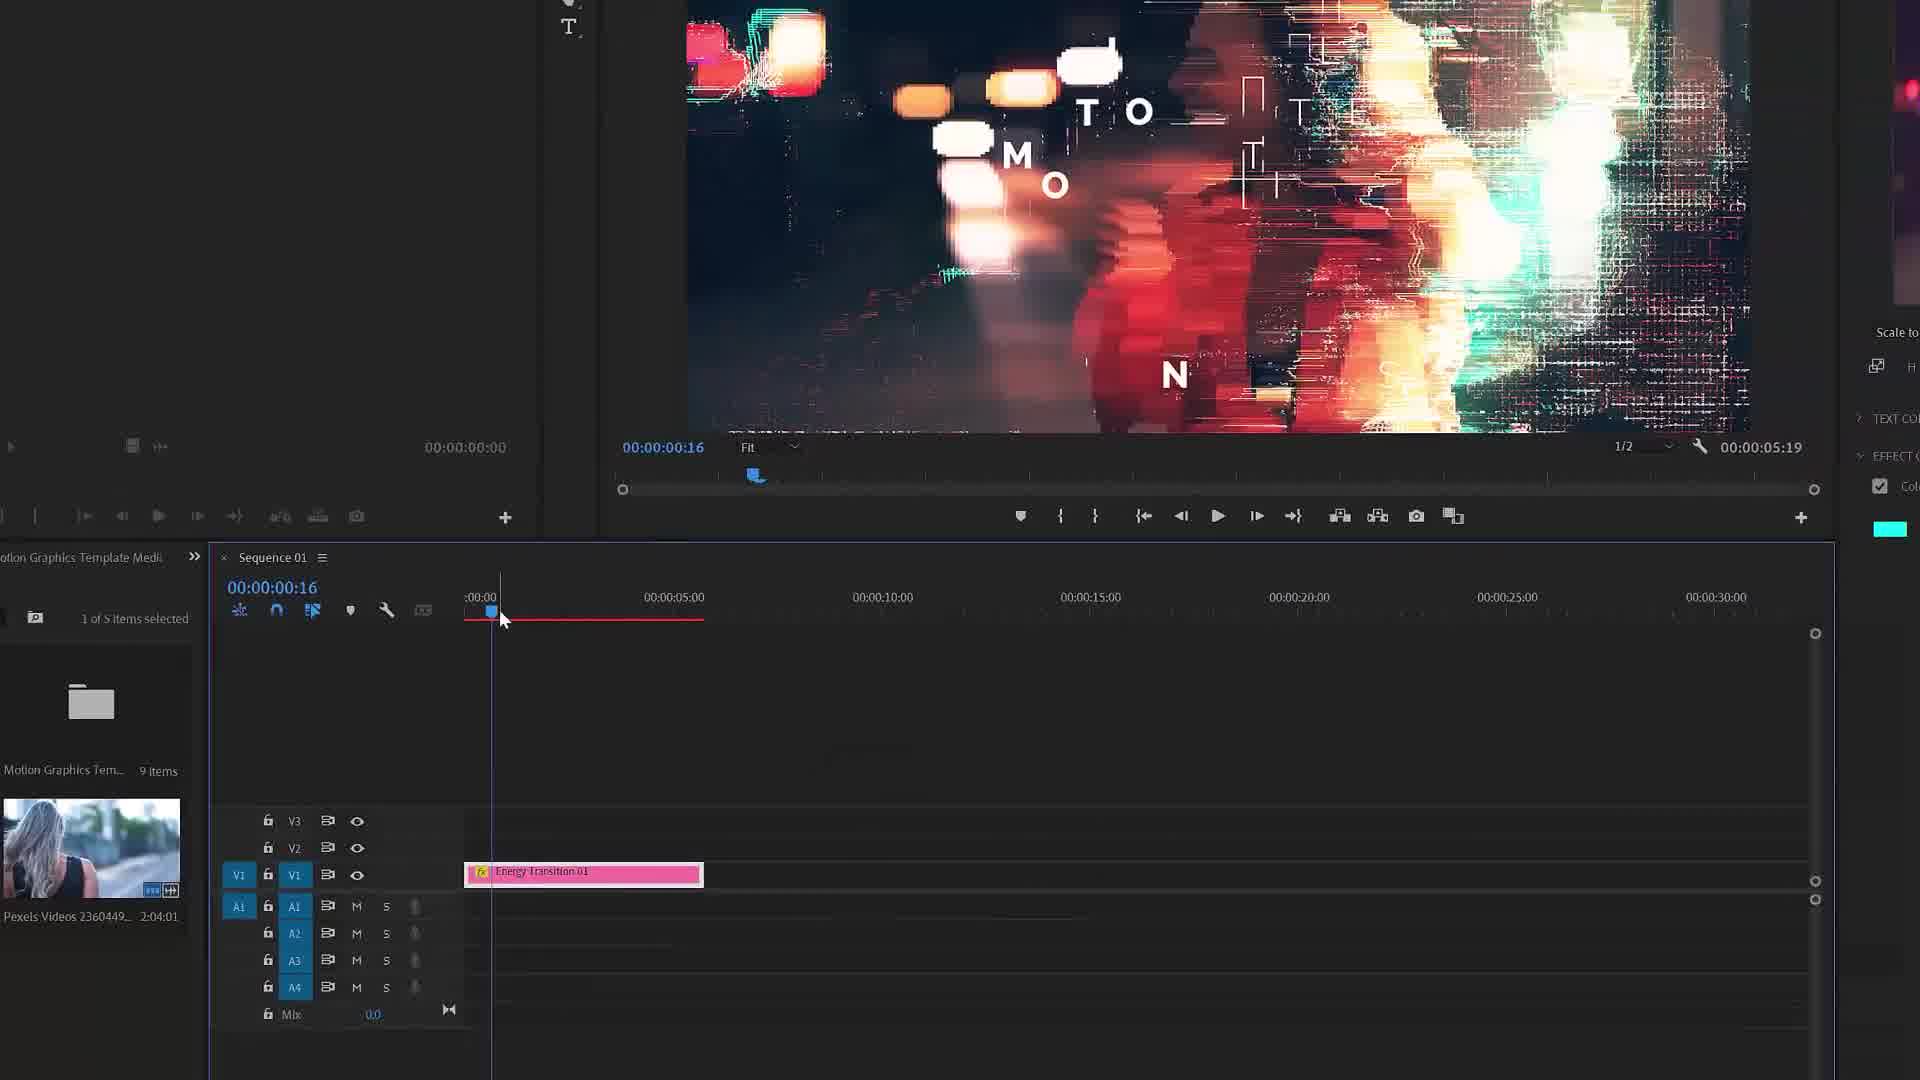Viewport: 1920px width, 1080px height.
Task: Edit Program Monitor timecode field
Action: coord(663,447)
